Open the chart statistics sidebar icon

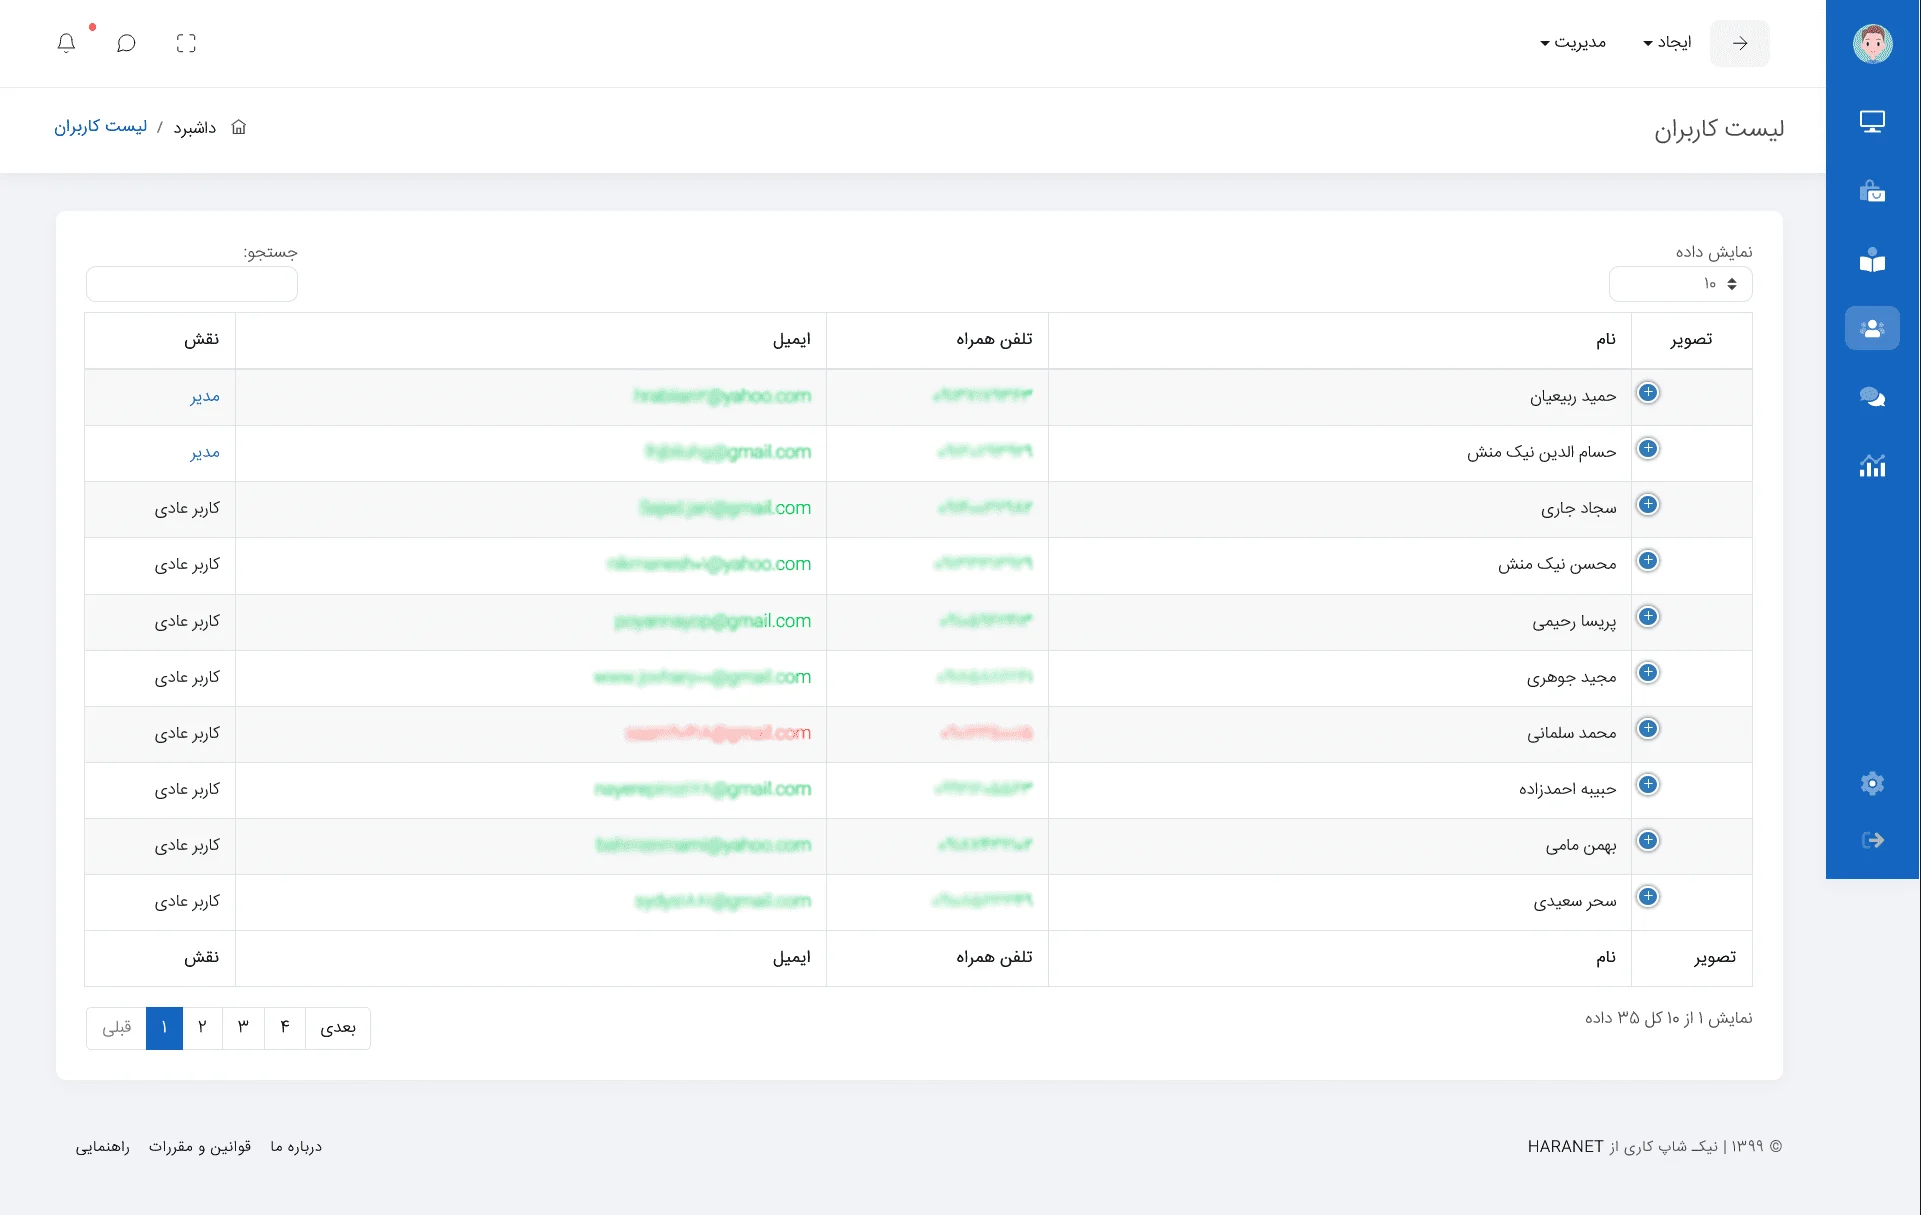[x=1872, y=466]
